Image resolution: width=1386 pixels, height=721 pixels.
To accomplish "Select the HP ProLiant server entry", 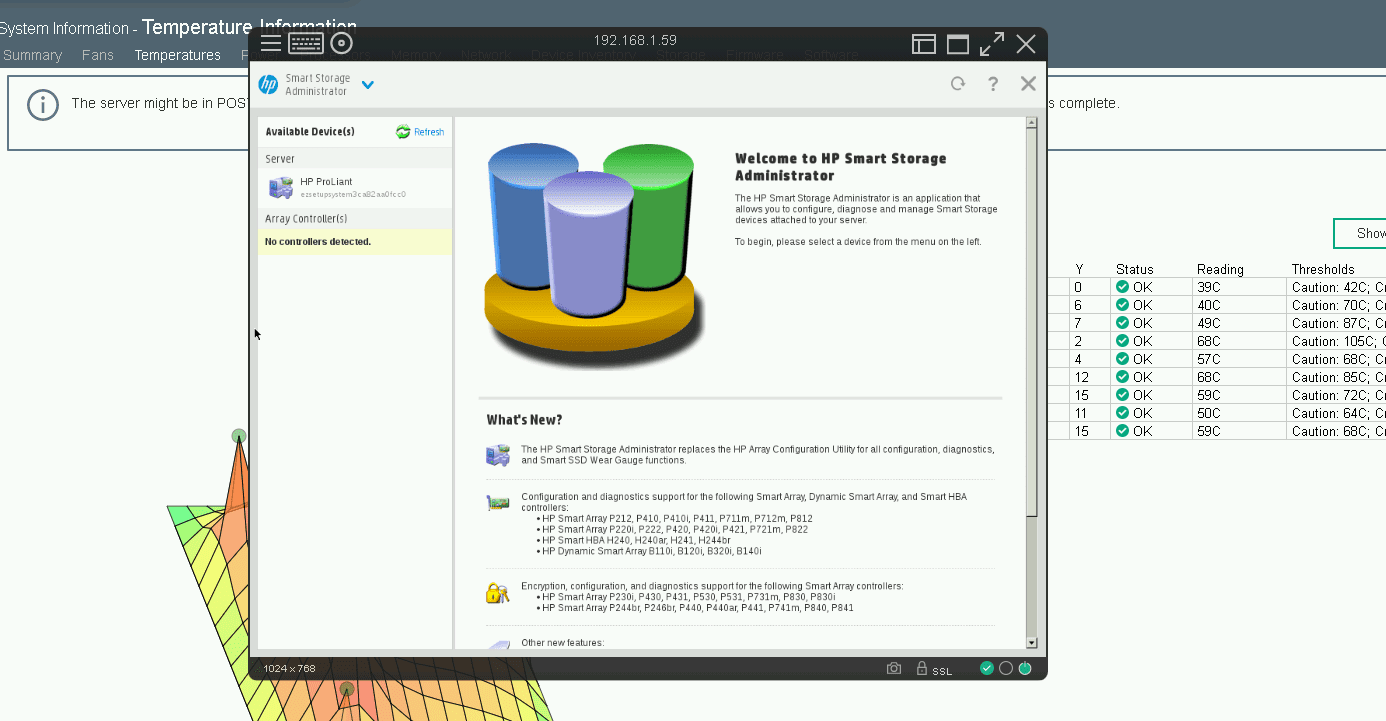I will click(355, 188).
